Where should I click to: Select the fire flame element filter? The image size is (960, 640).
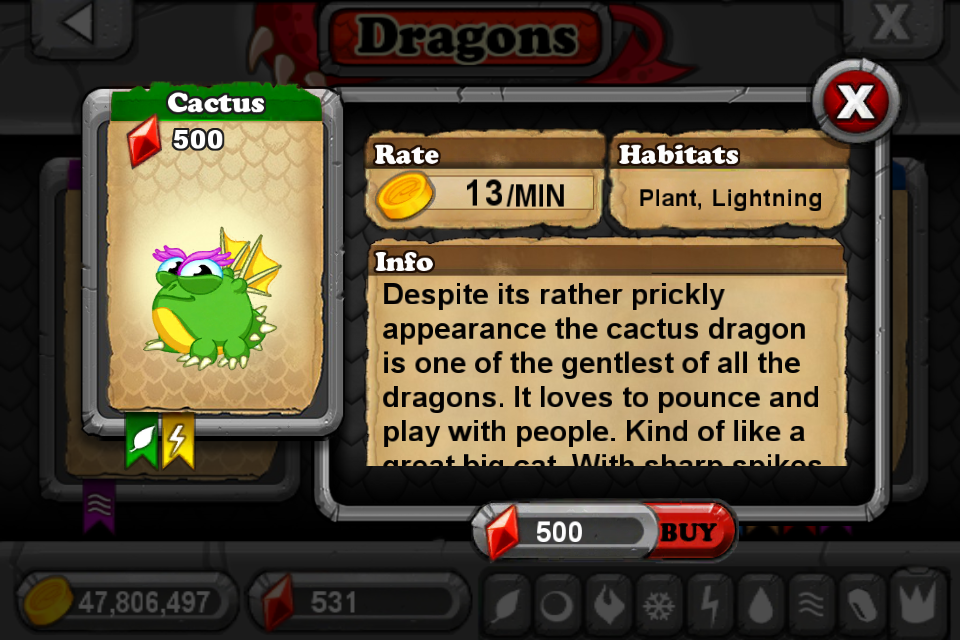point(608,604)
